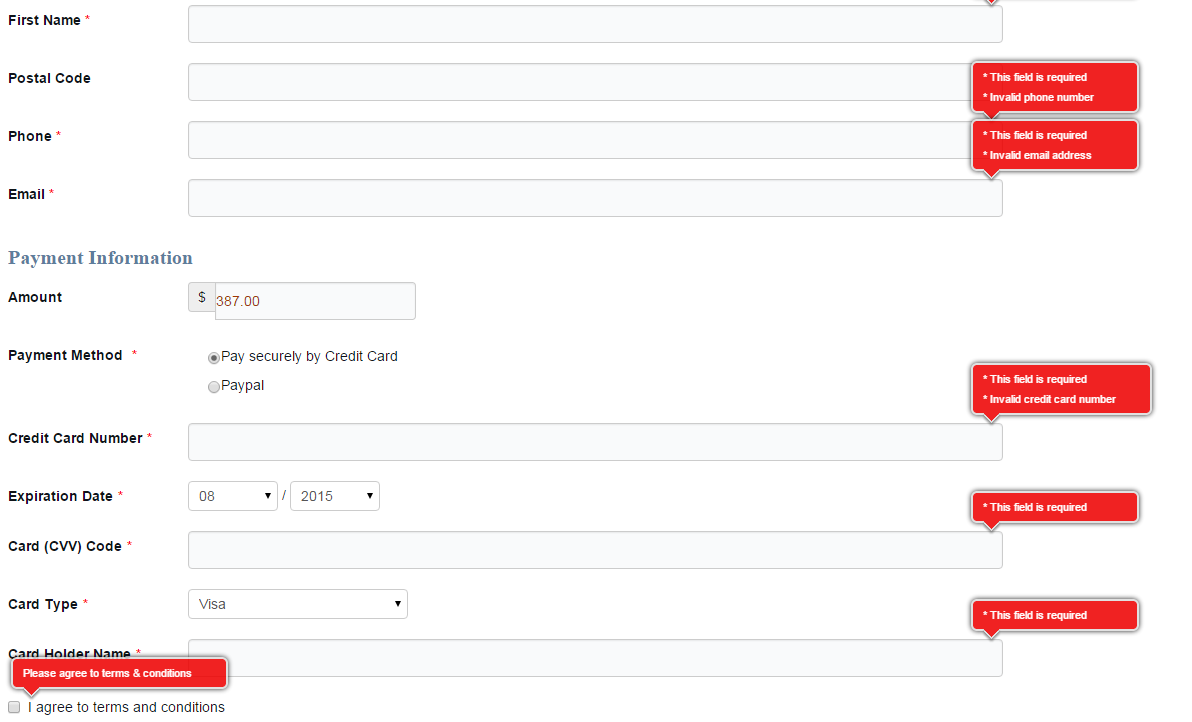
Task: Click the First Name input field
Action: point(595,24)
